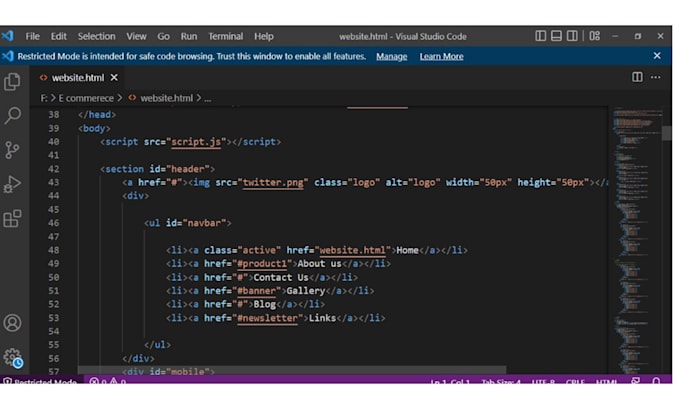Click line number 42 in gutter

[x=54, y=169]
